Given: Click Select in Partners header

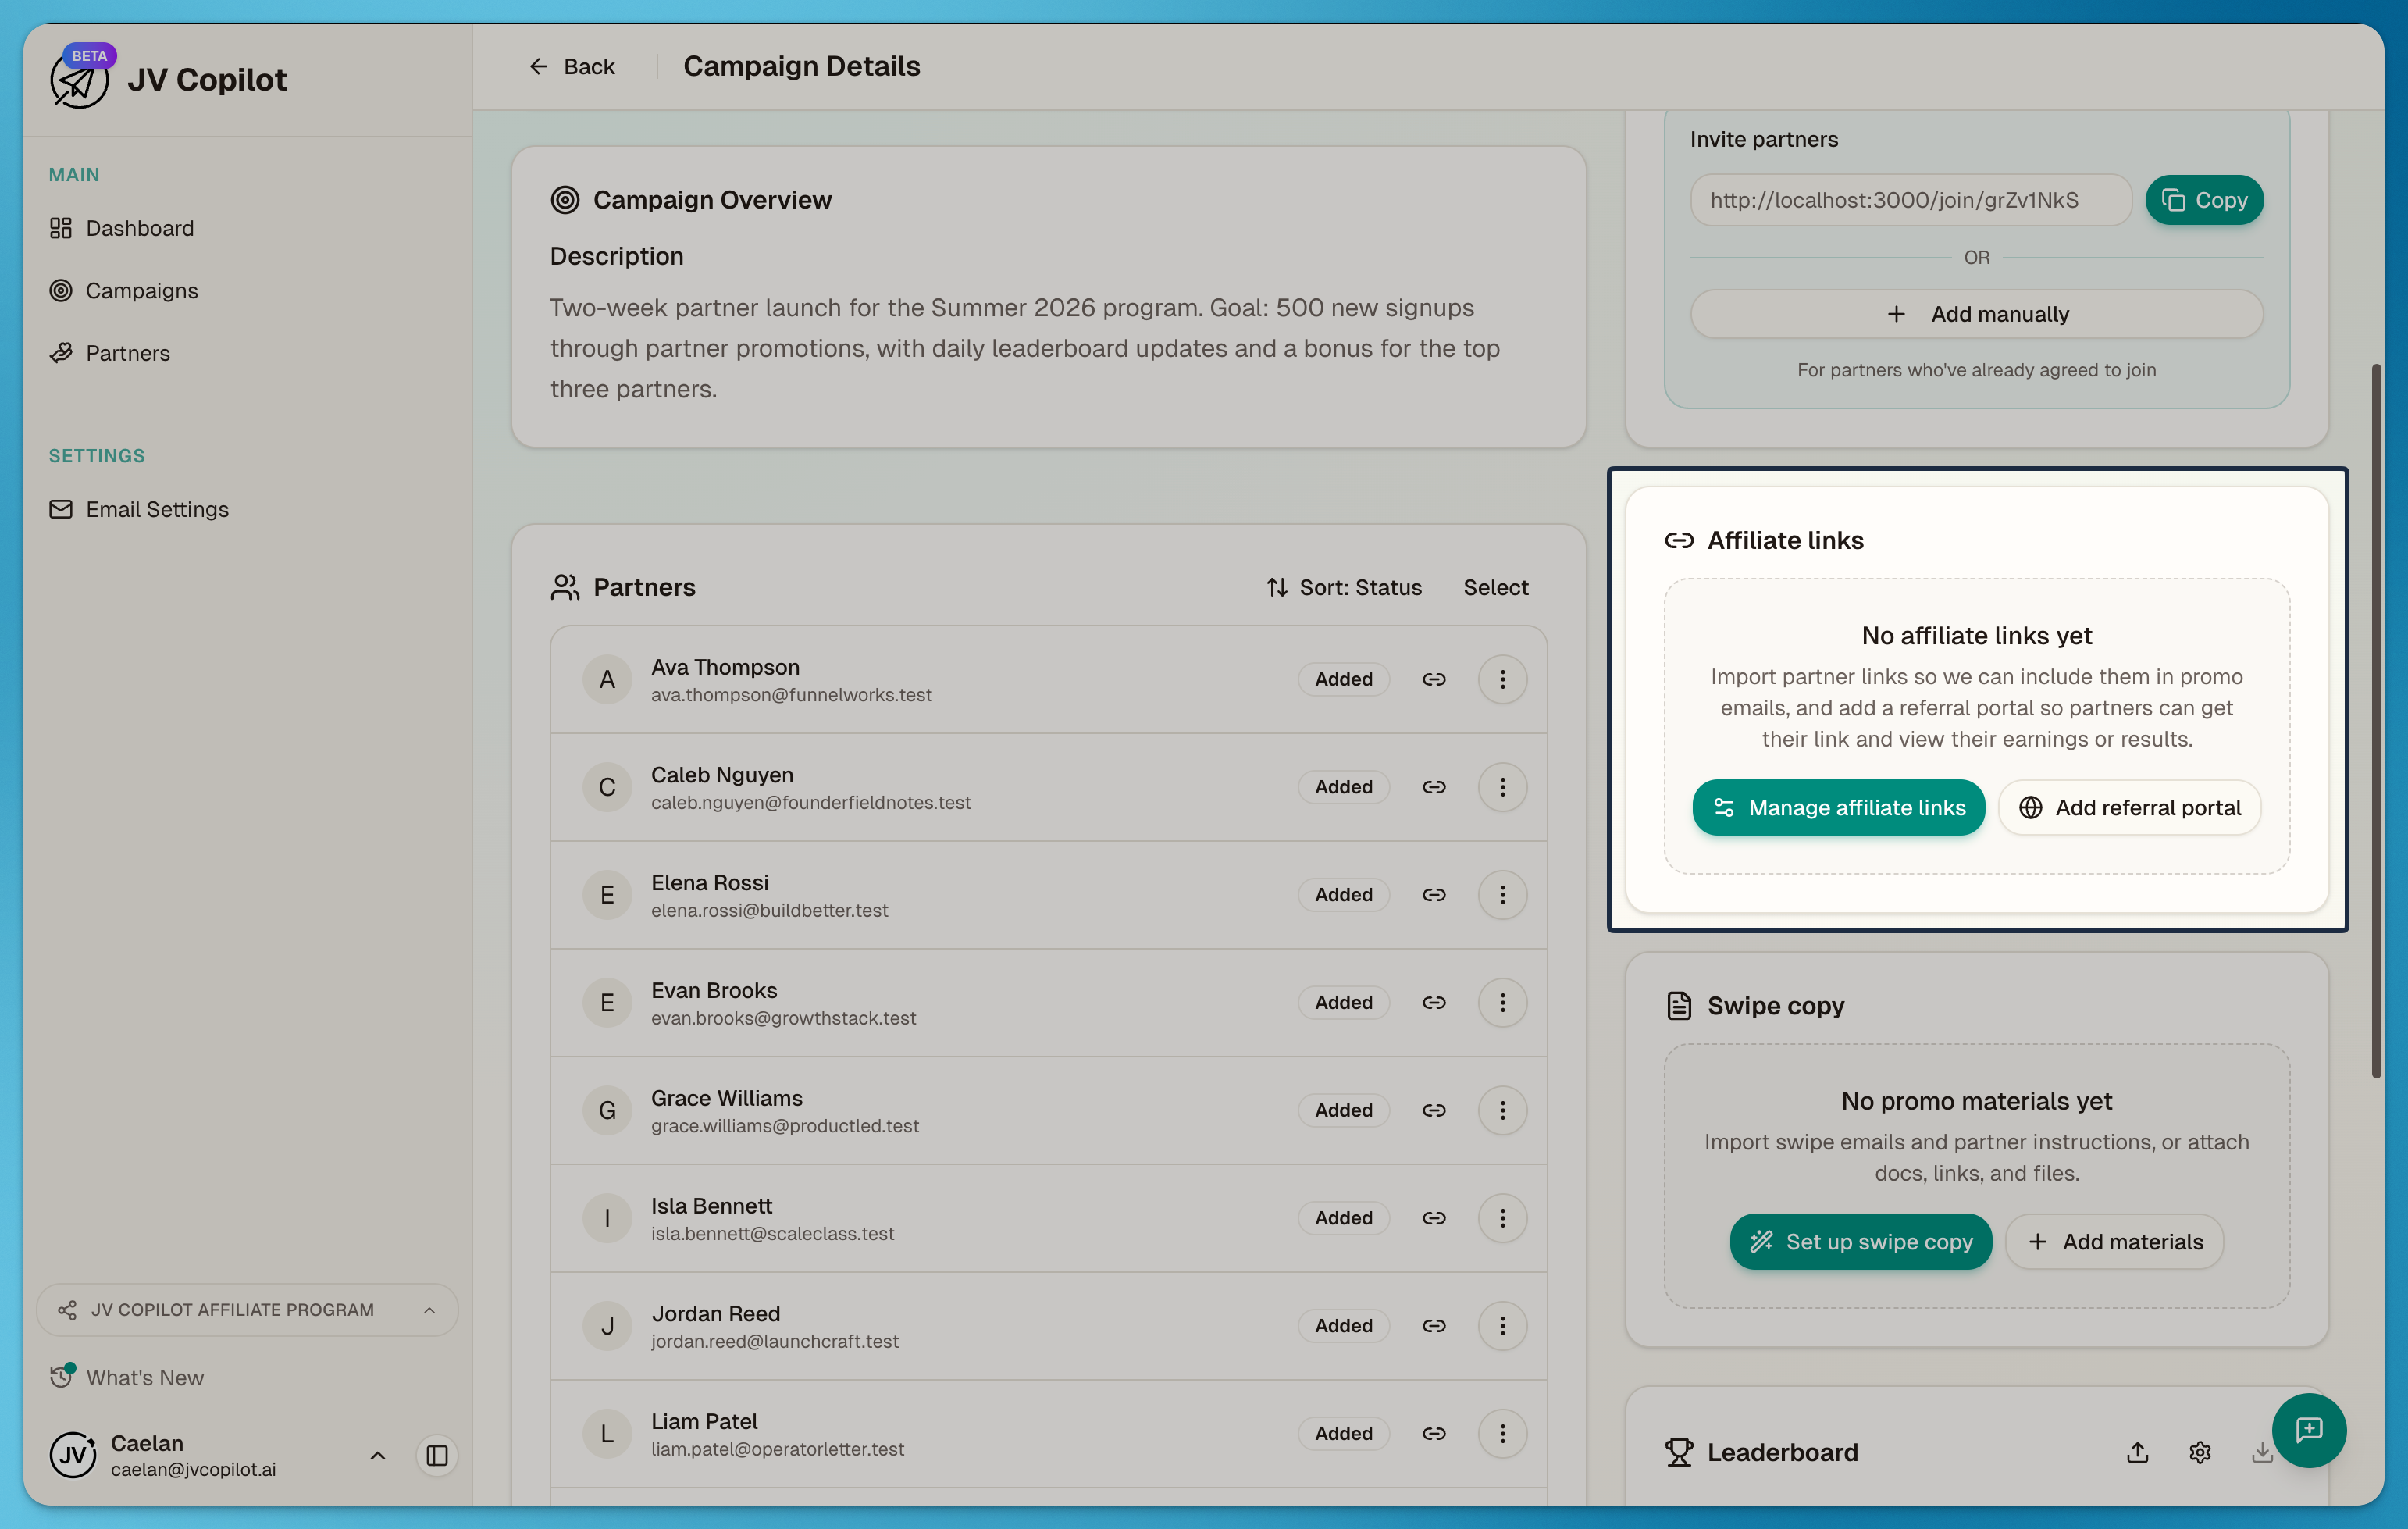Looking at the screenshot, I should 1495,587.
